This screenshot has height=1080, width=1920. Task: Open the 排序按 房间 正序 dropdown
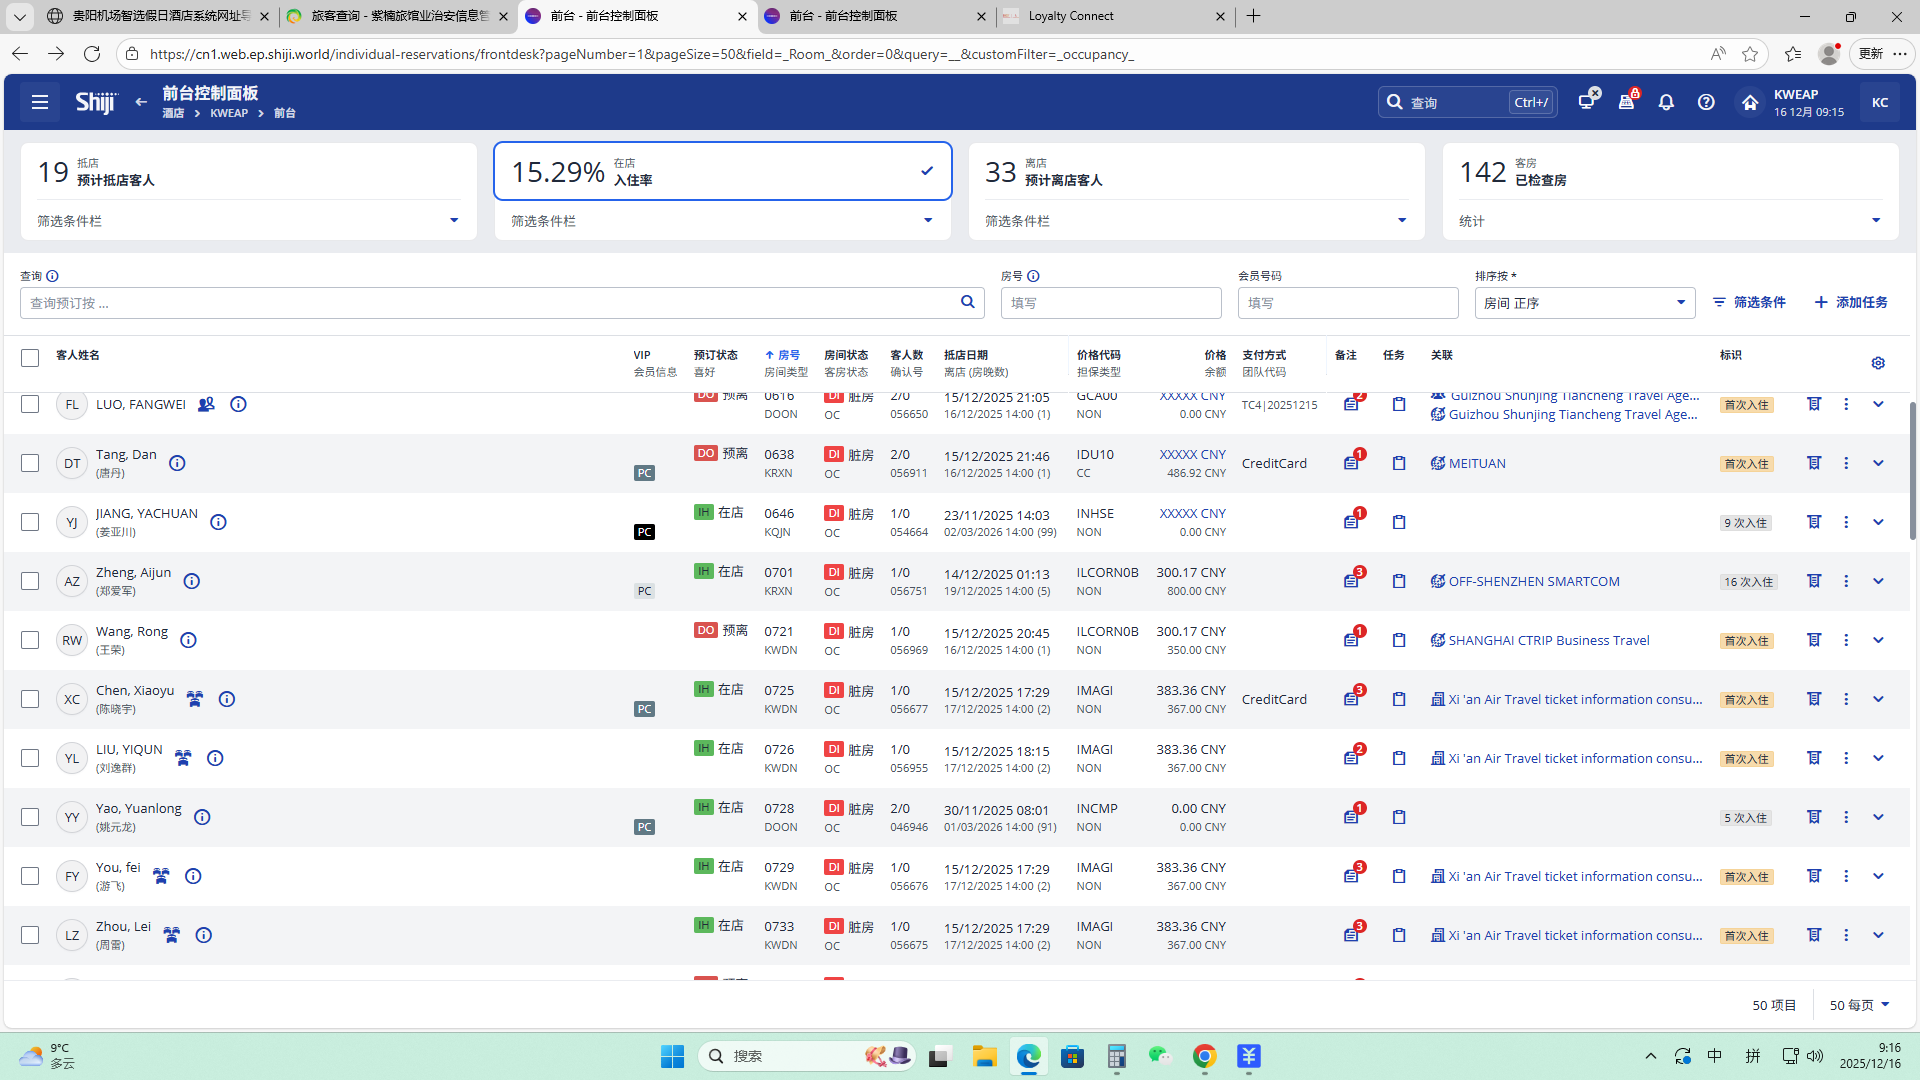coord(1584,303)
